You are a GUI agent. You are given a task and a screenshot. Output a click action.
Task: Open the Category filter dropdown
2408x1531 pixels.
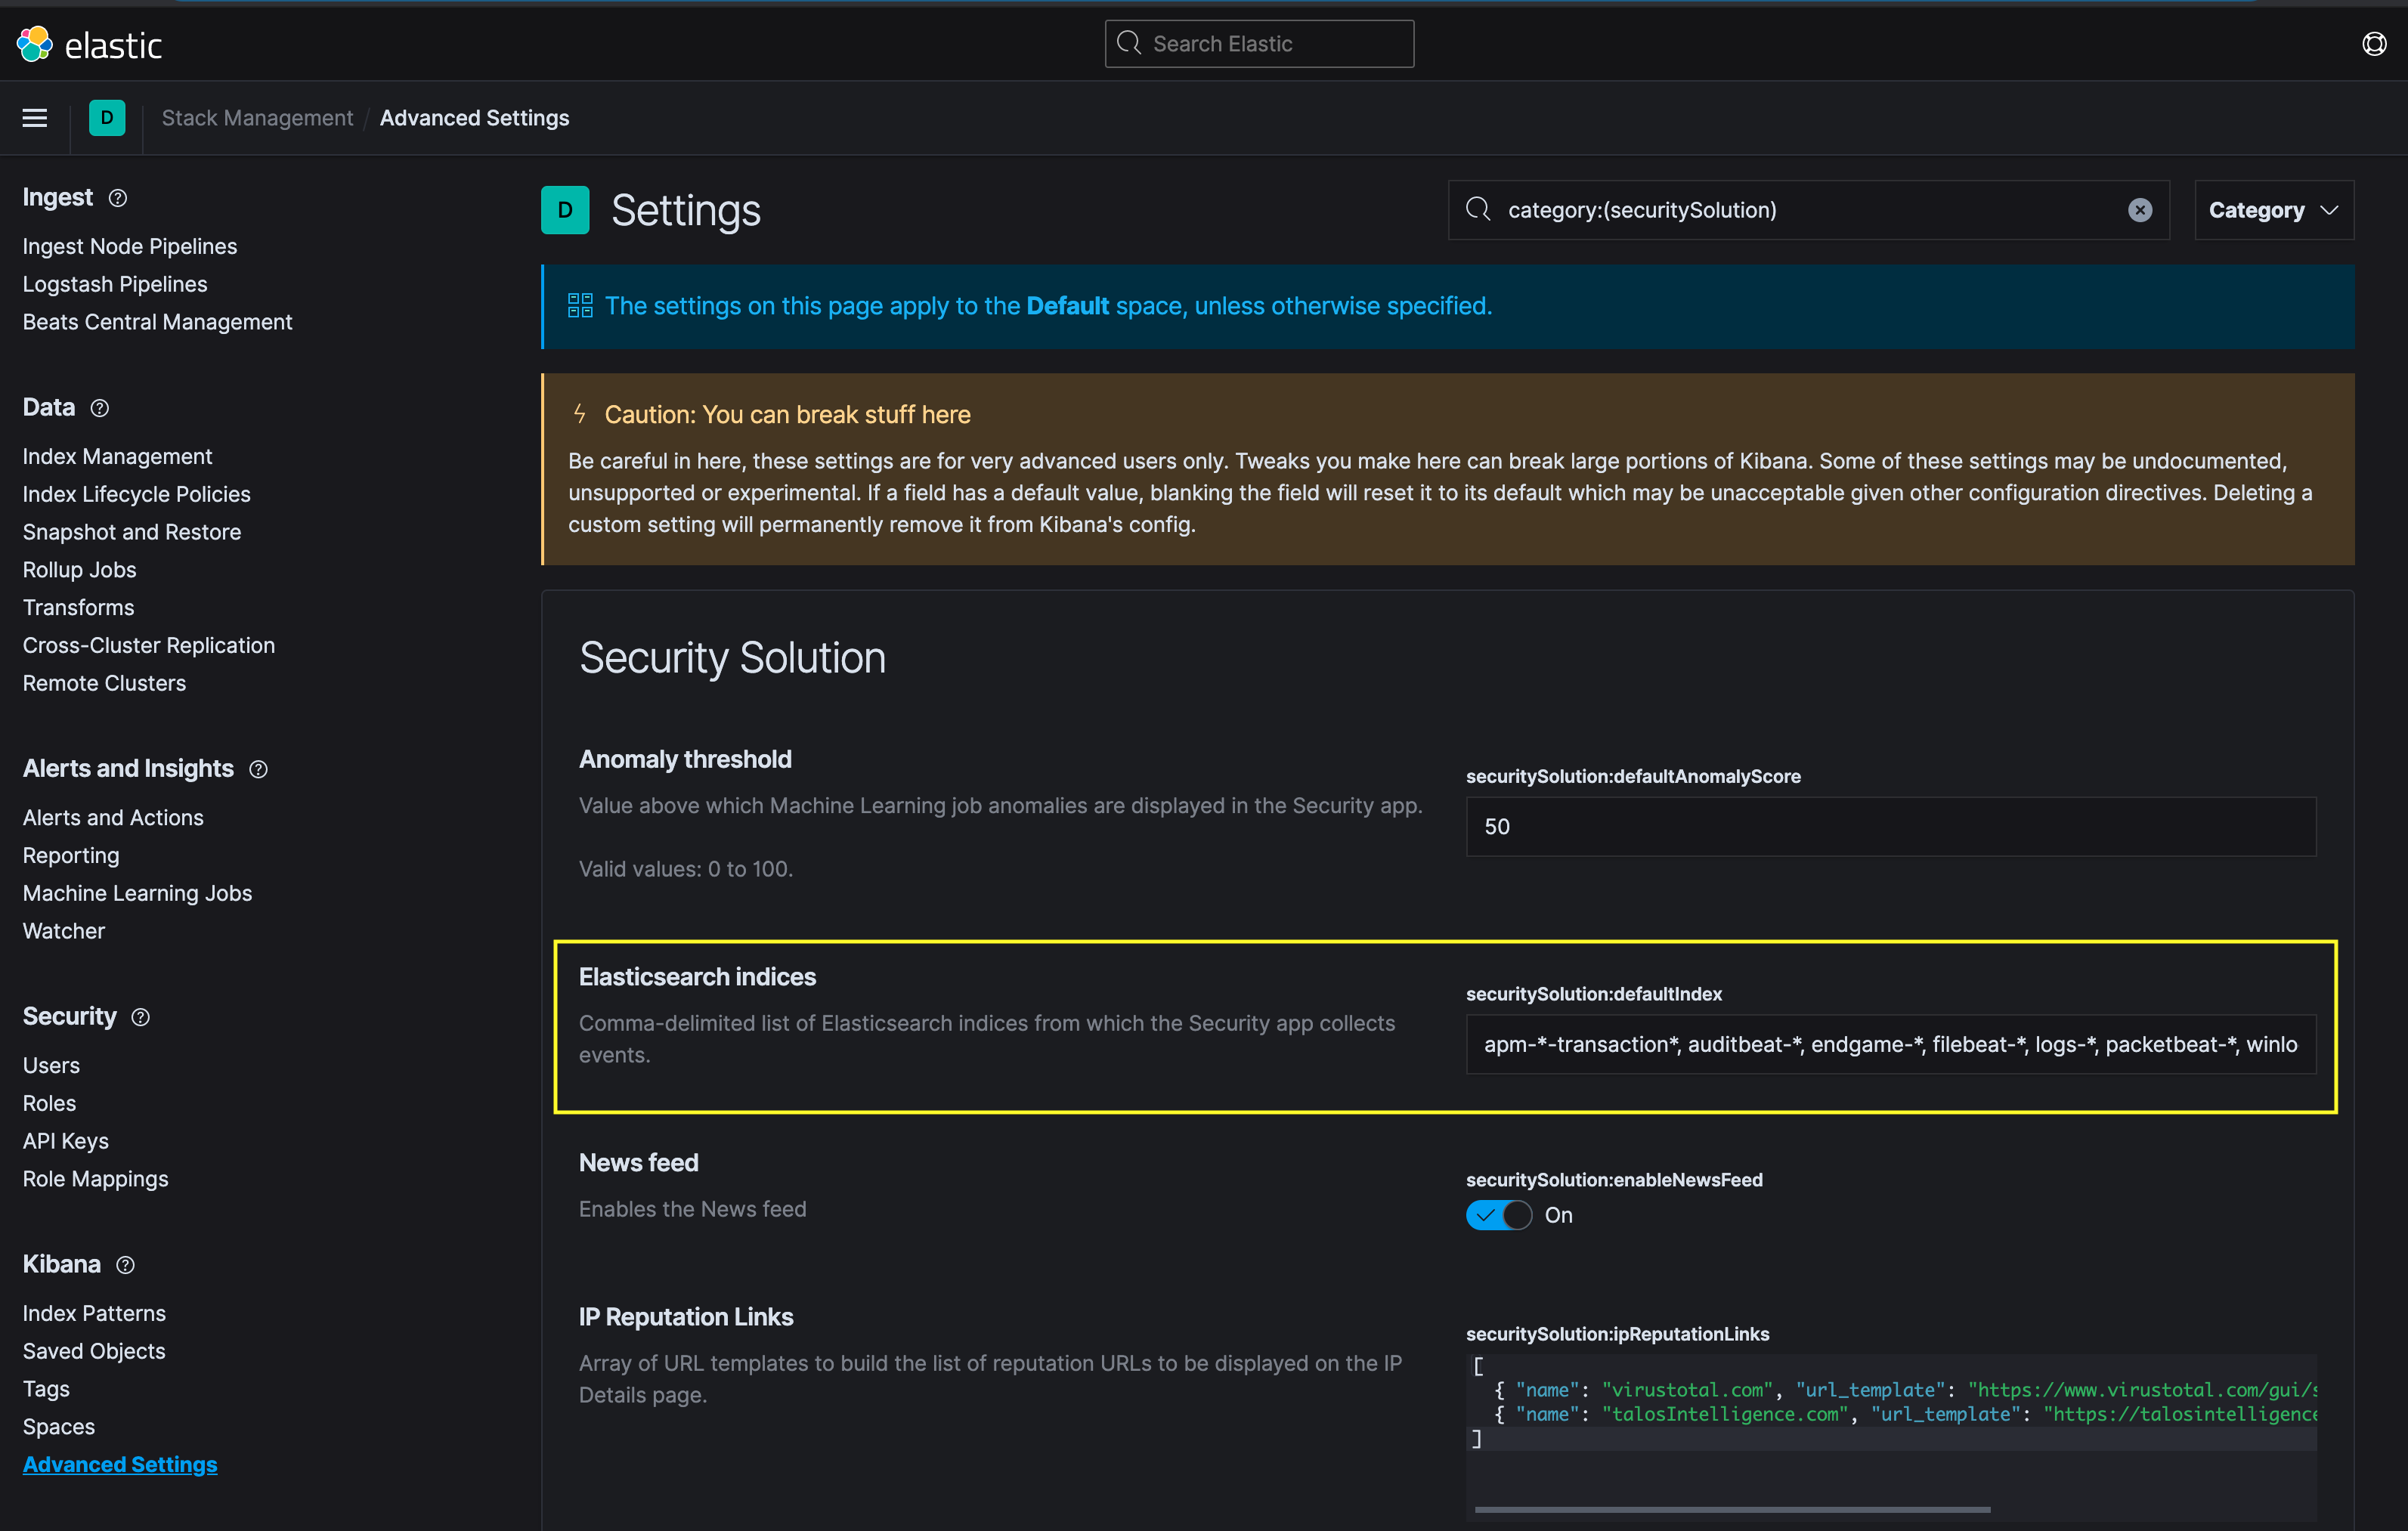tap(2273, 210)
